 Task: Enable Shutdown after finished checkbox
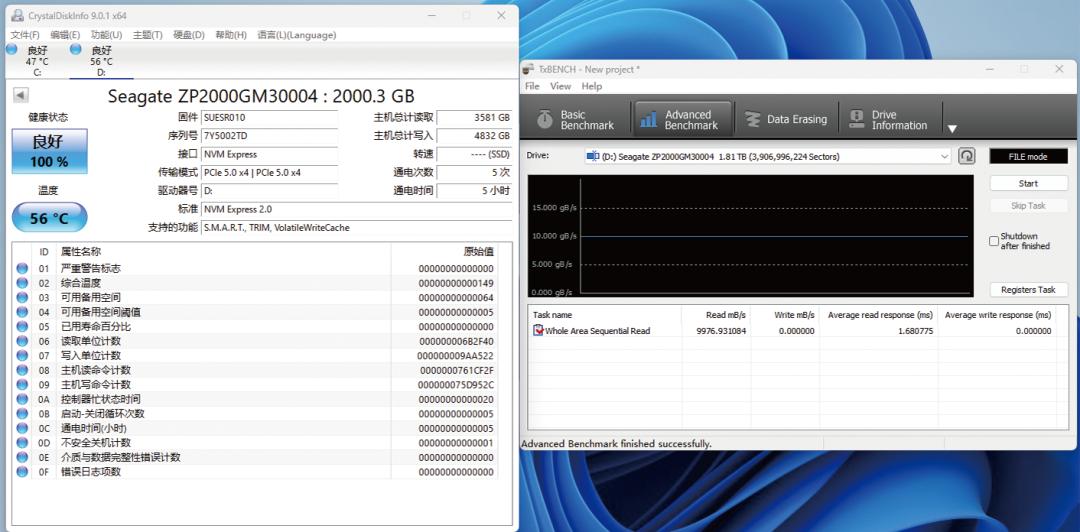[993, 241]
